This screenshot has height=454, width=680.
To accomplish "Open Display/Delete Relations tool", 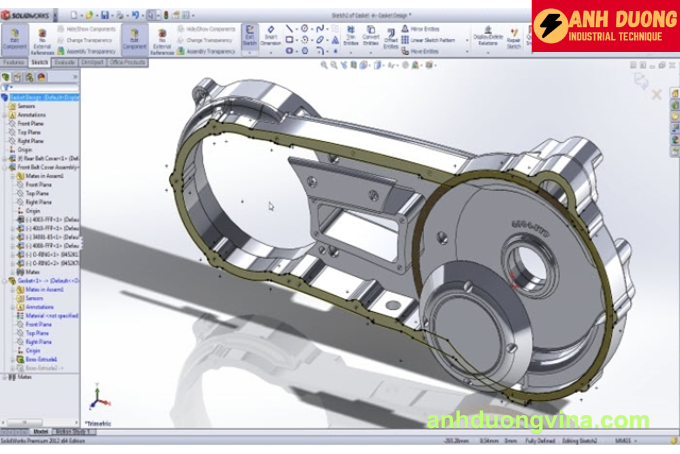I will (487, 38).
